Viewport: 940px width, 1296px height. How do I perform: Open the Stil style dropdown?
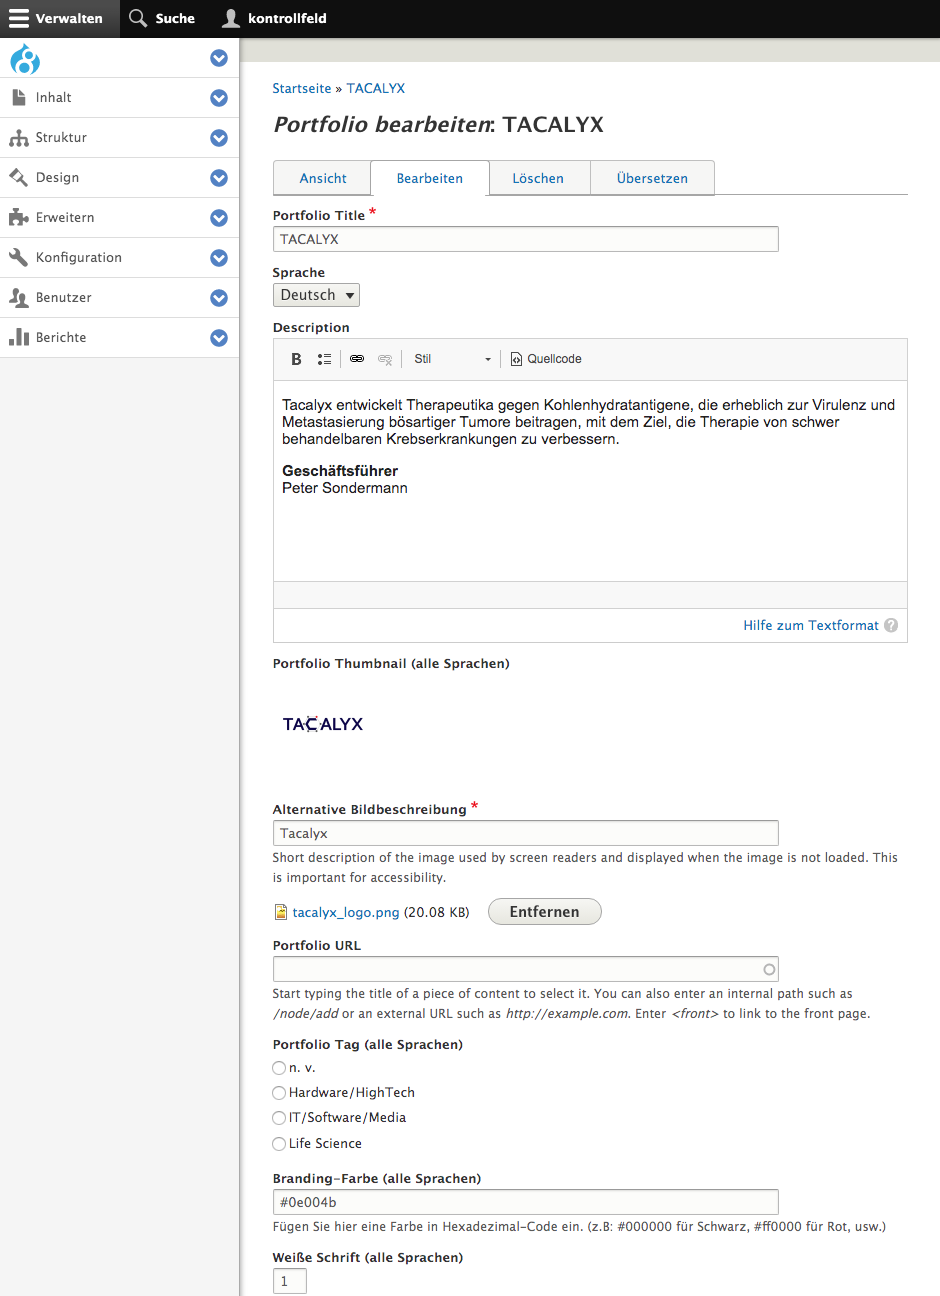(x=453, y=359)
